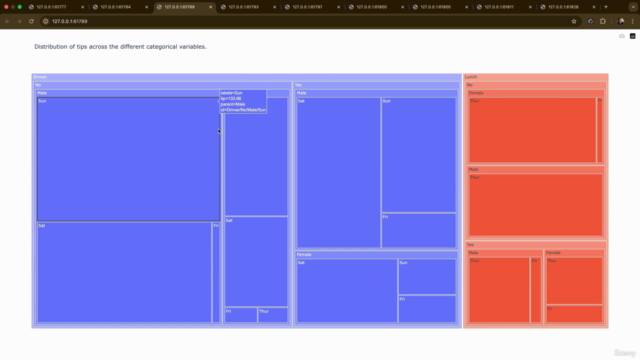The image size is (640, 360).
Task: Switch to the 127.0.0.1:61793 tab
Action: pos(248,7)
